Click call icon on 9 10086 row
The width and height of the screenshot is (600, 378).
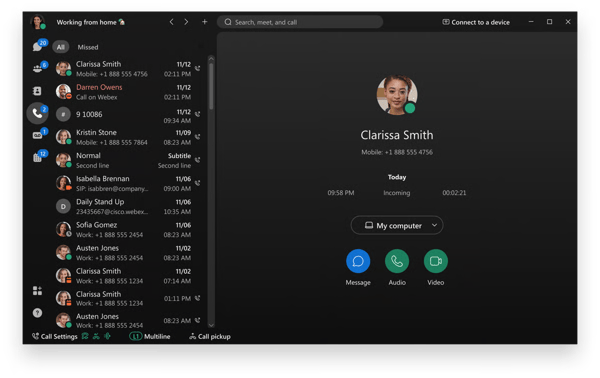(x=198, y=114)
